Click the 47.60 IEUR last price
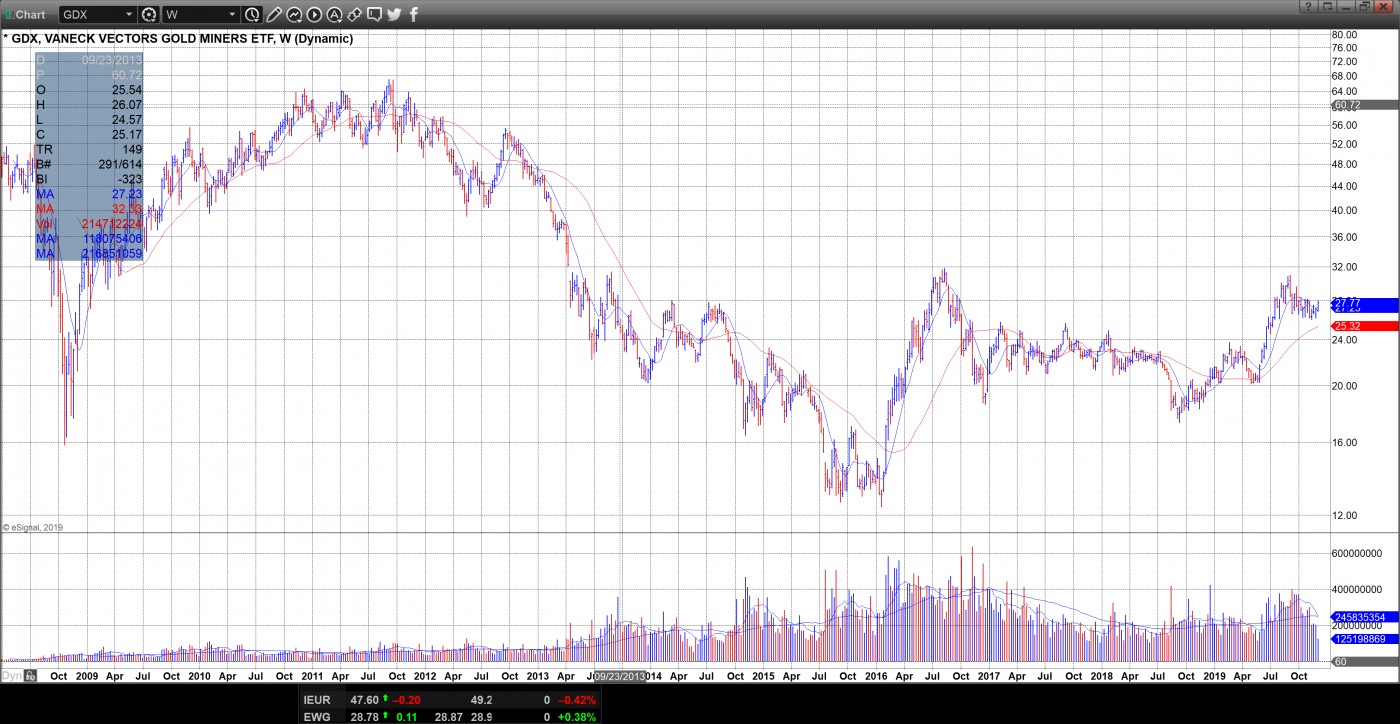Image resolution: width=1400 pixels, height=724 pixels. [364, 700]
